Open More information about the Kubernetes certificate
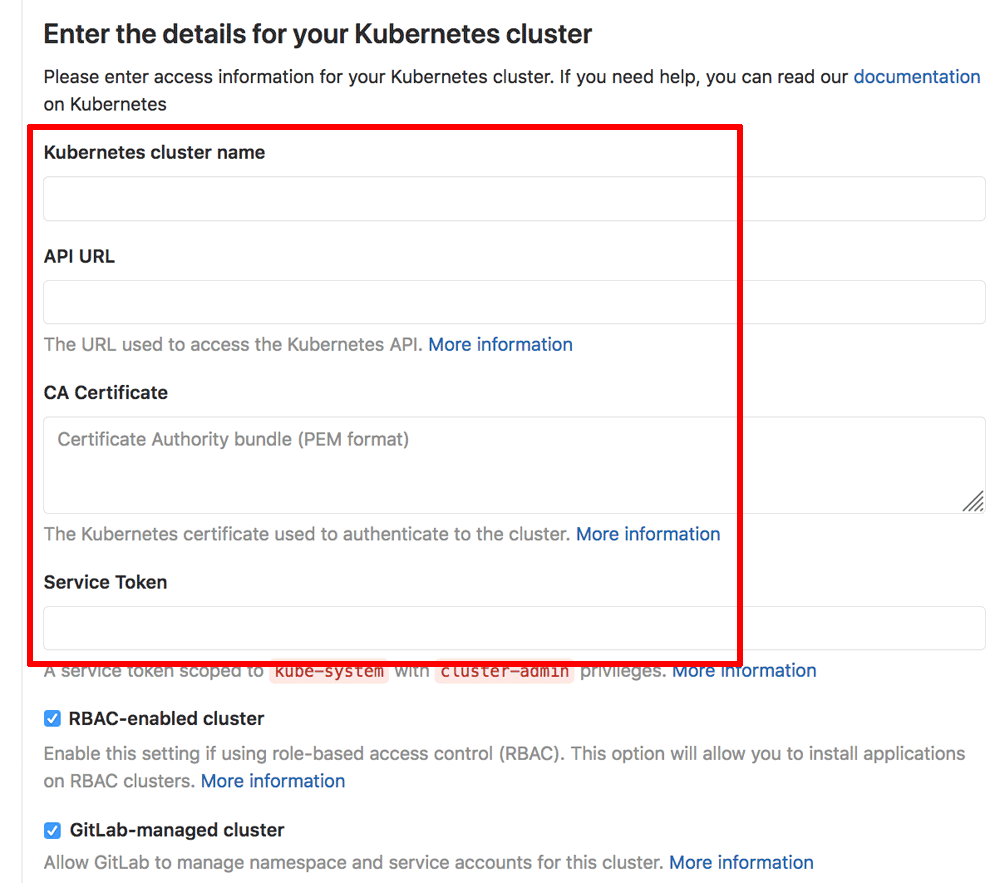This screenshot has height=883, width=1000. [x=648, y=534]
